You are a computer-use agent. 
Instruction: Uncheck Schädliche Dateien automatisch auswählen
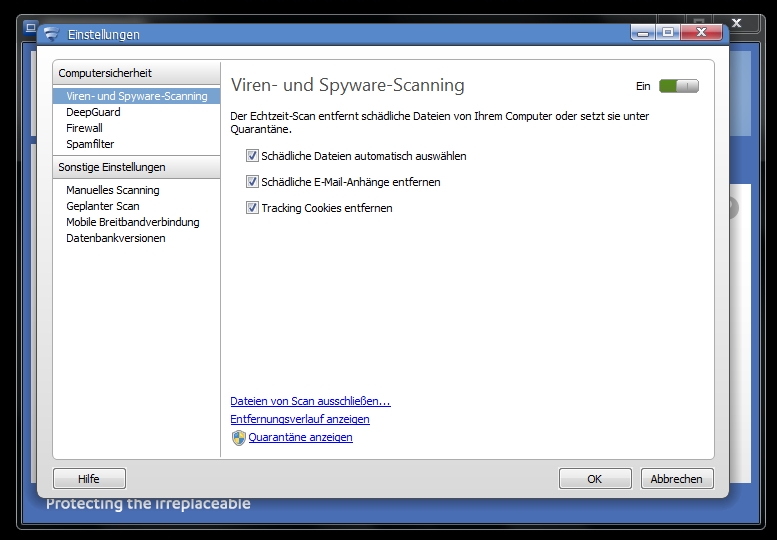click(252, 156)
